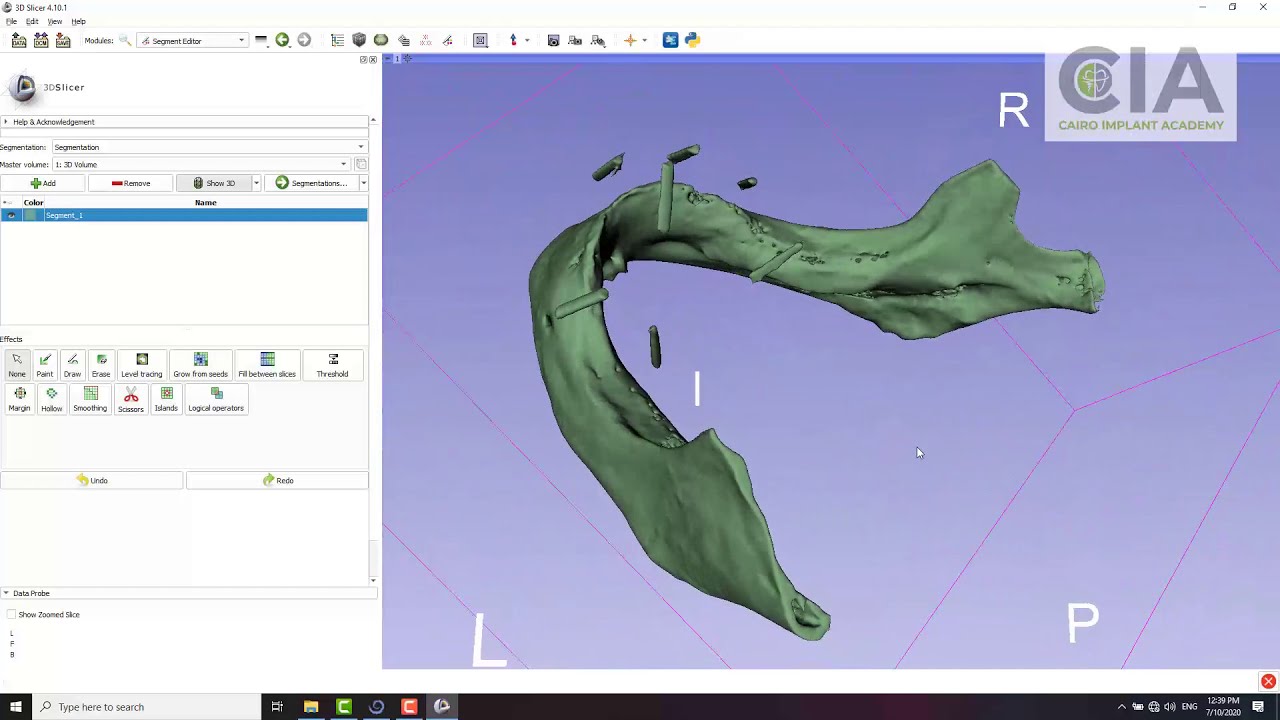This screenshot has height=720, width=1280.
Task: Enable the Show Zoomed Slice checkbox
Action: tap(11, 615)
